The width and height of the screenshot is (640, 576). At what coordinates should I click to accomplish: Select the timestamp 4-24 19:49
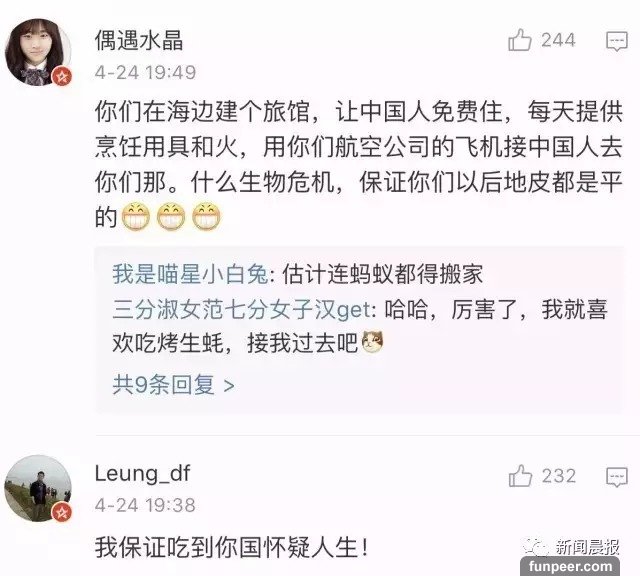point(145,73)
